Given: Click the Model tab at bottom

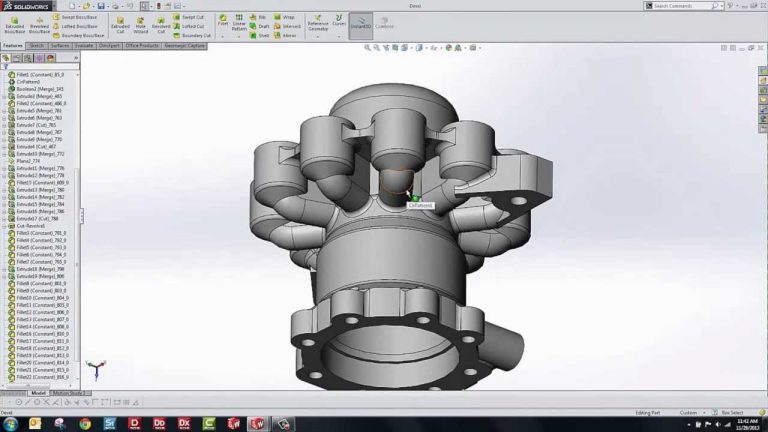Looking at the screenshot, I should 38,393.
